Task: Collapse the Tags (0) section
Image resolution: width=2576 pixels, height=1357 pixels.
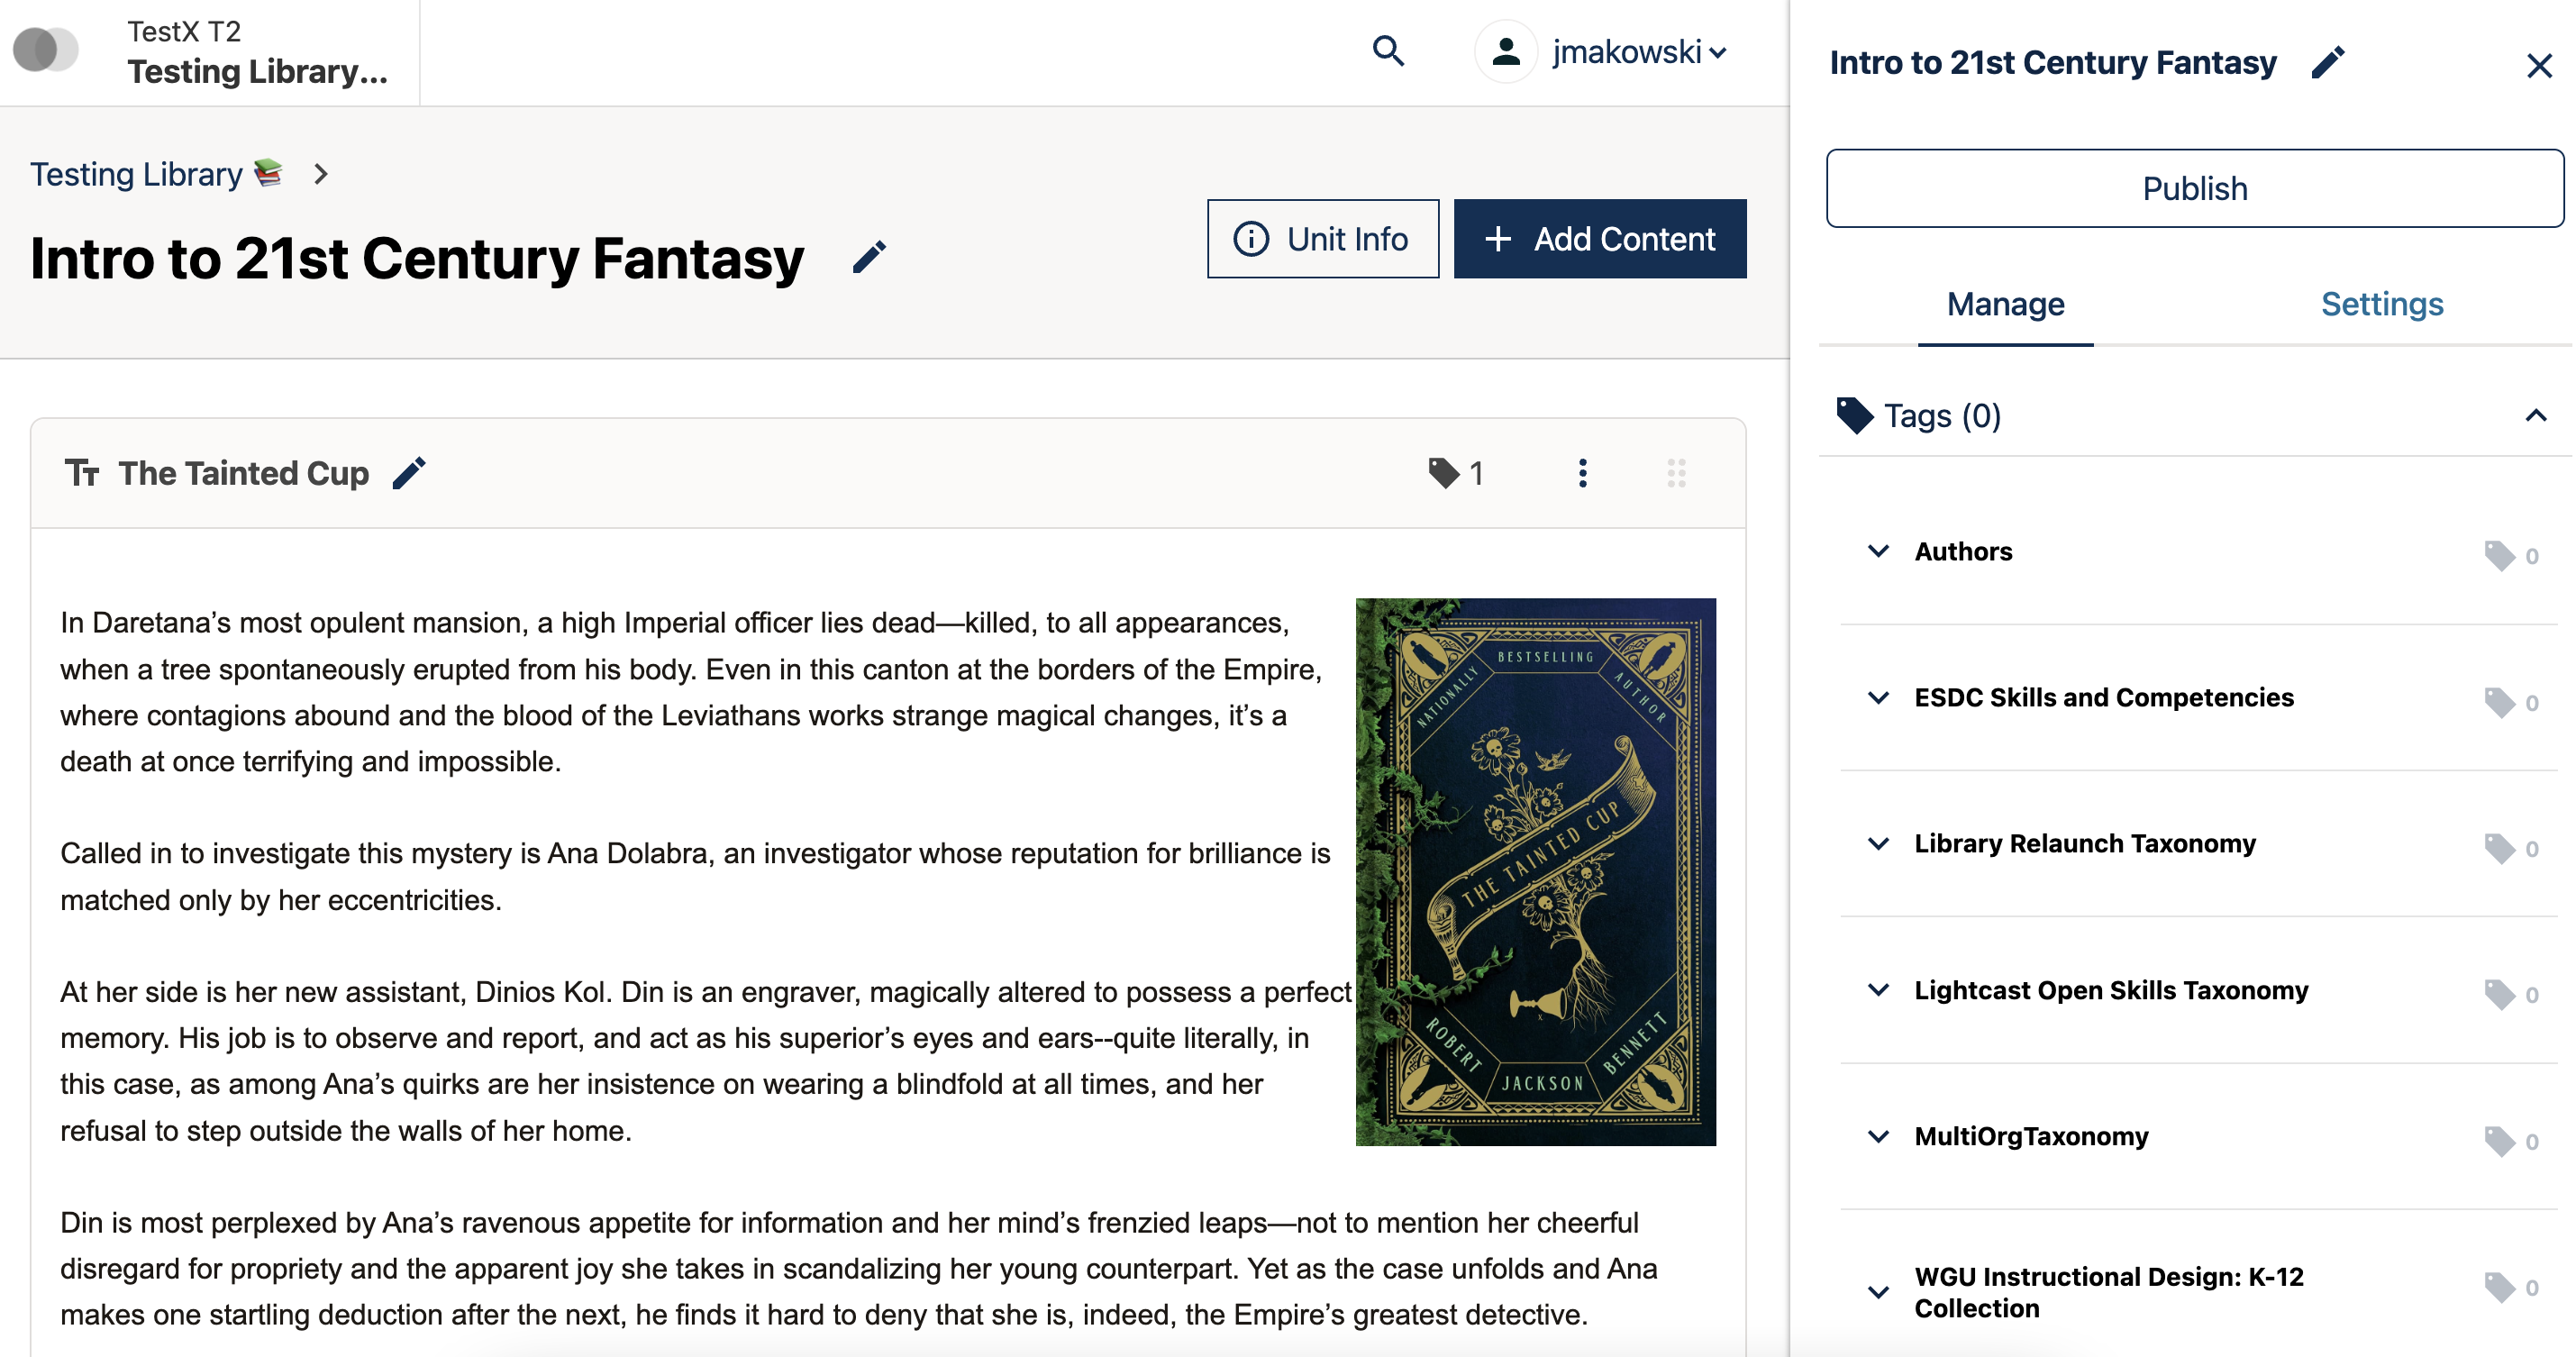Action: (x=2535, y=415)
